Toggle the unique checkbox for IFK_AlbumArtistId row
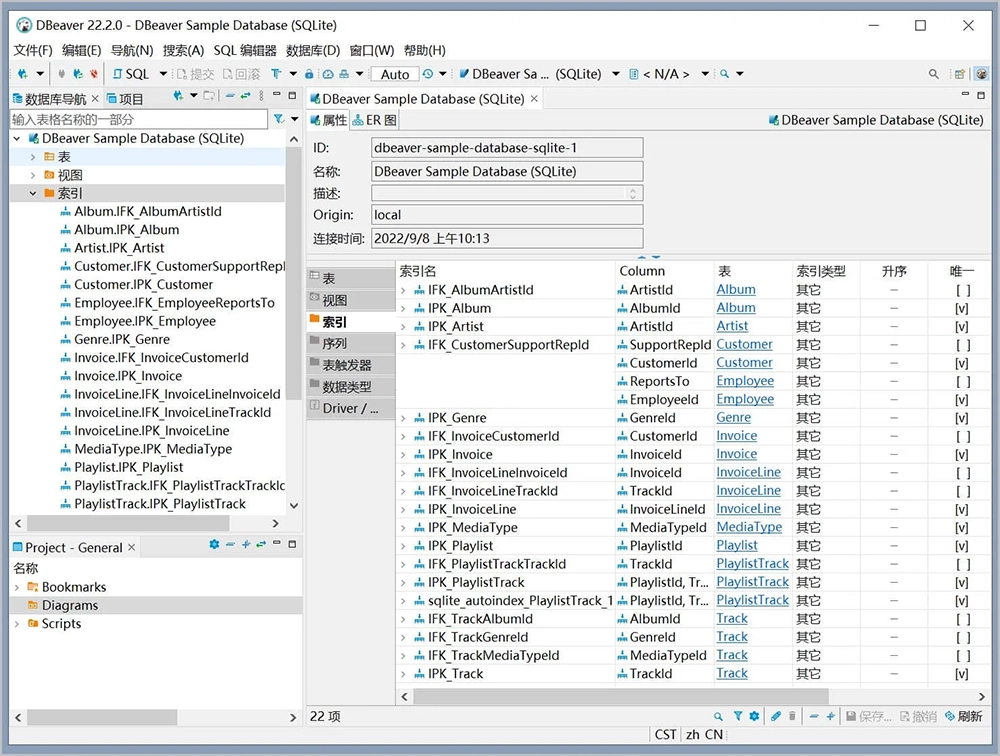Image resolution: width=1000 pixels, height=756 pixels. pyautogui.click(x=962, y=290)
